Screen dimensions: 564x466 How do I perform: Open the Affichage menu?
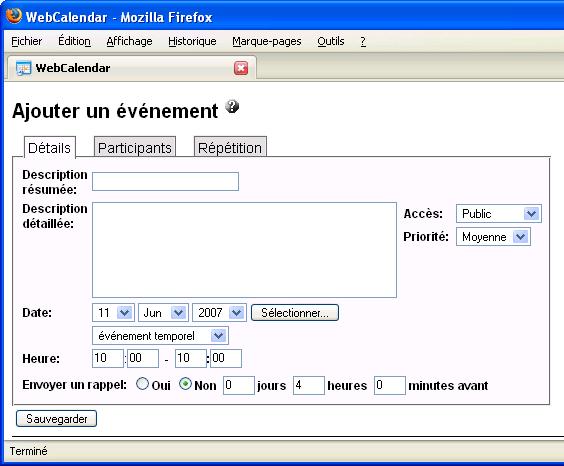129,41
